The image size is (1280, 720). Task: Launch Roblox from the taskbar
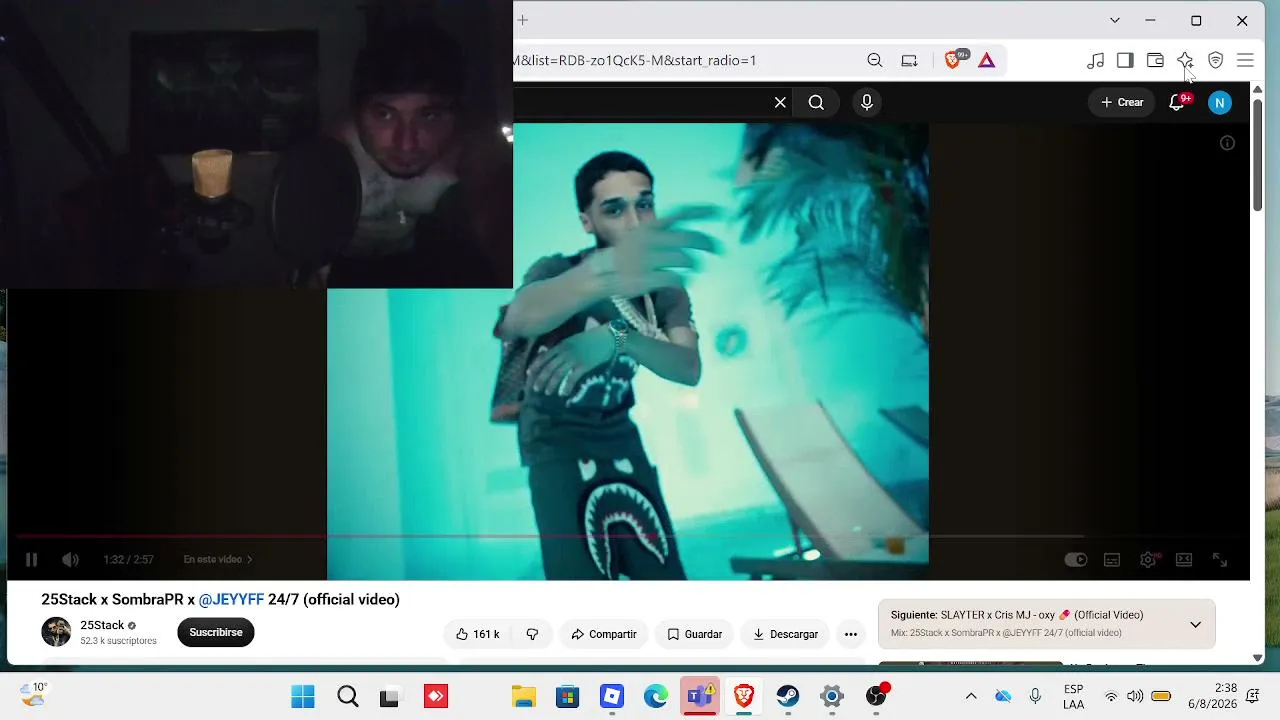pyautogui.click(x=612, y=696)
